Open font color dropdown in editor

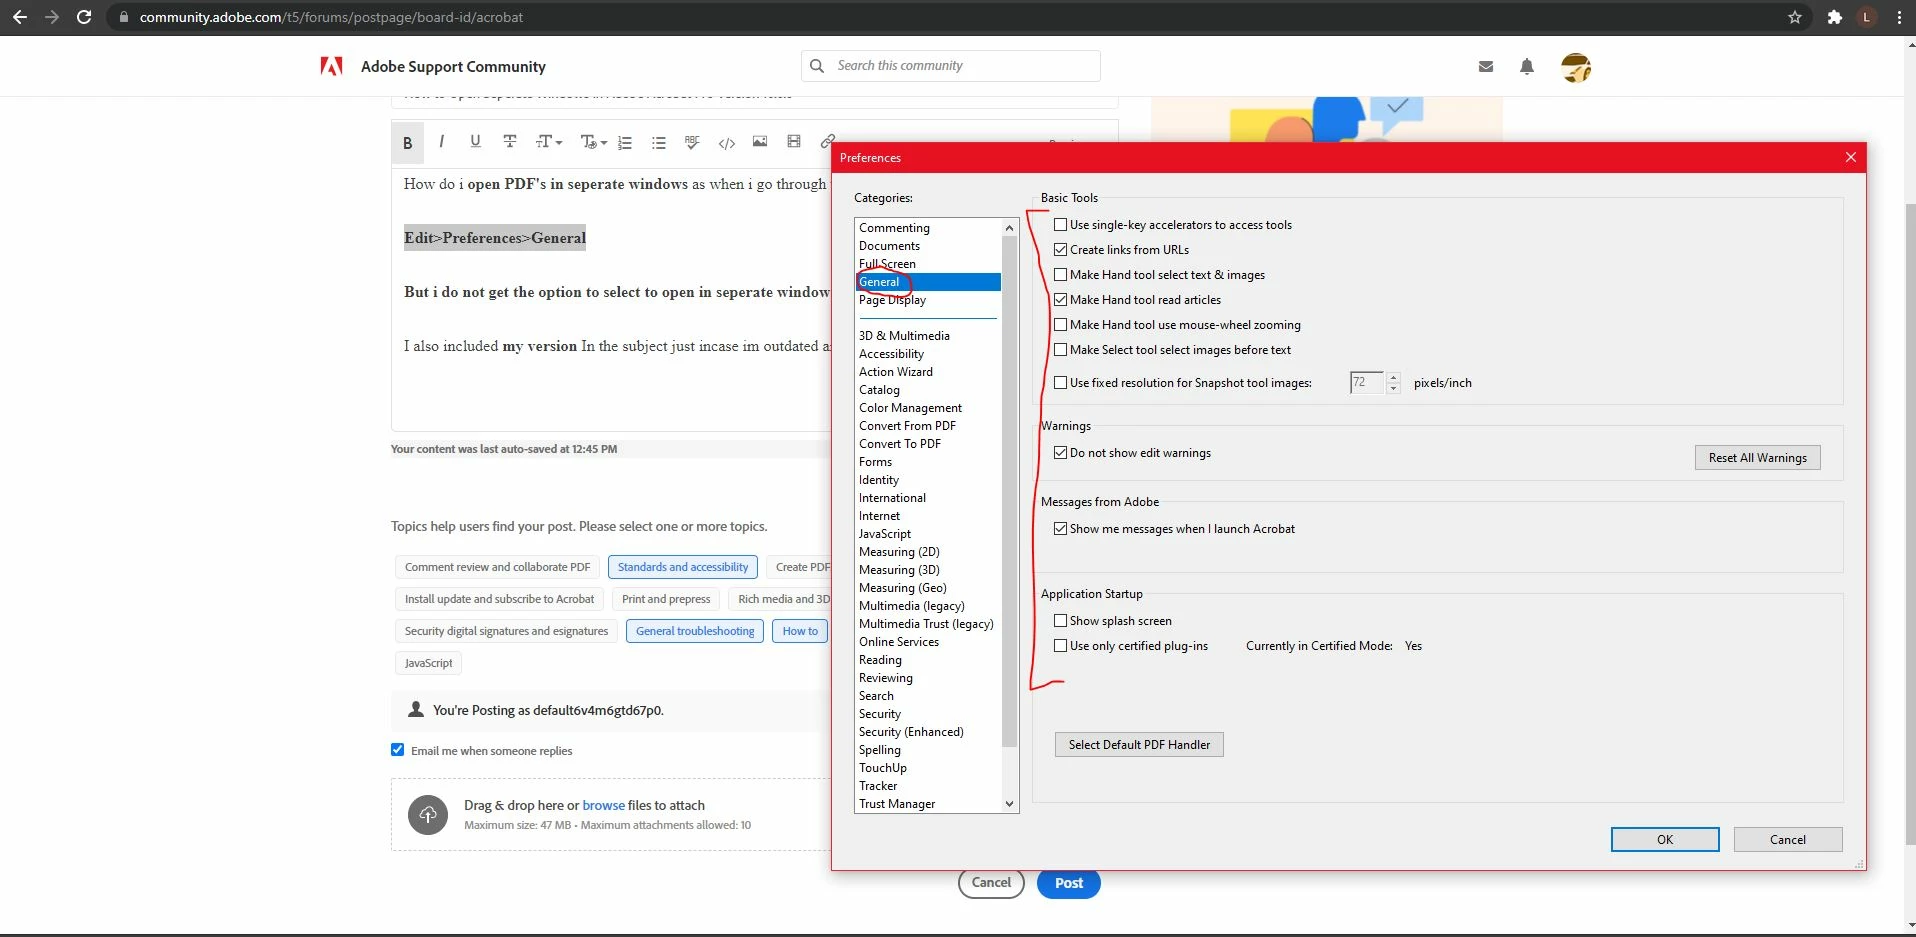[x=593, y=142]
